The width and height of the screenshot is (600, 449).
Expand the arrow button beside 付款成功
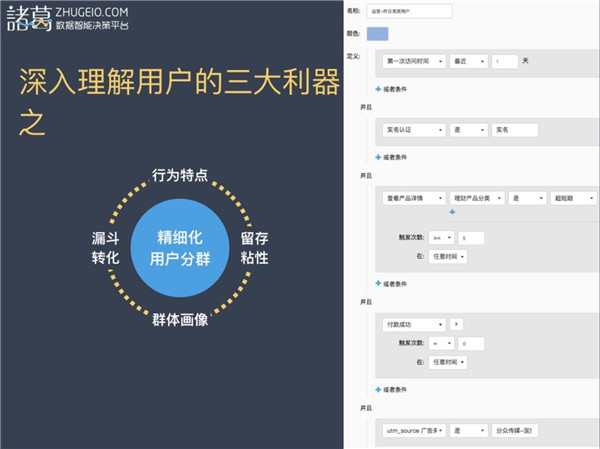click(x=457, y=323)
